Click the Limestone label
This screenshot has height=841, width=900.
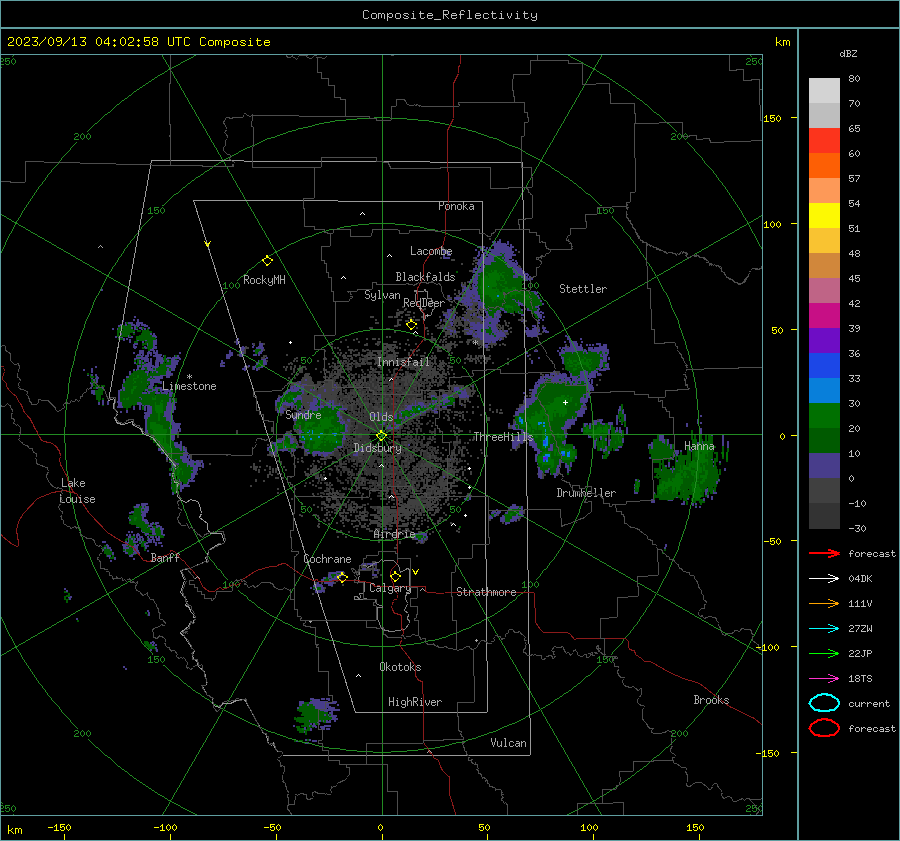pos(189,386)
